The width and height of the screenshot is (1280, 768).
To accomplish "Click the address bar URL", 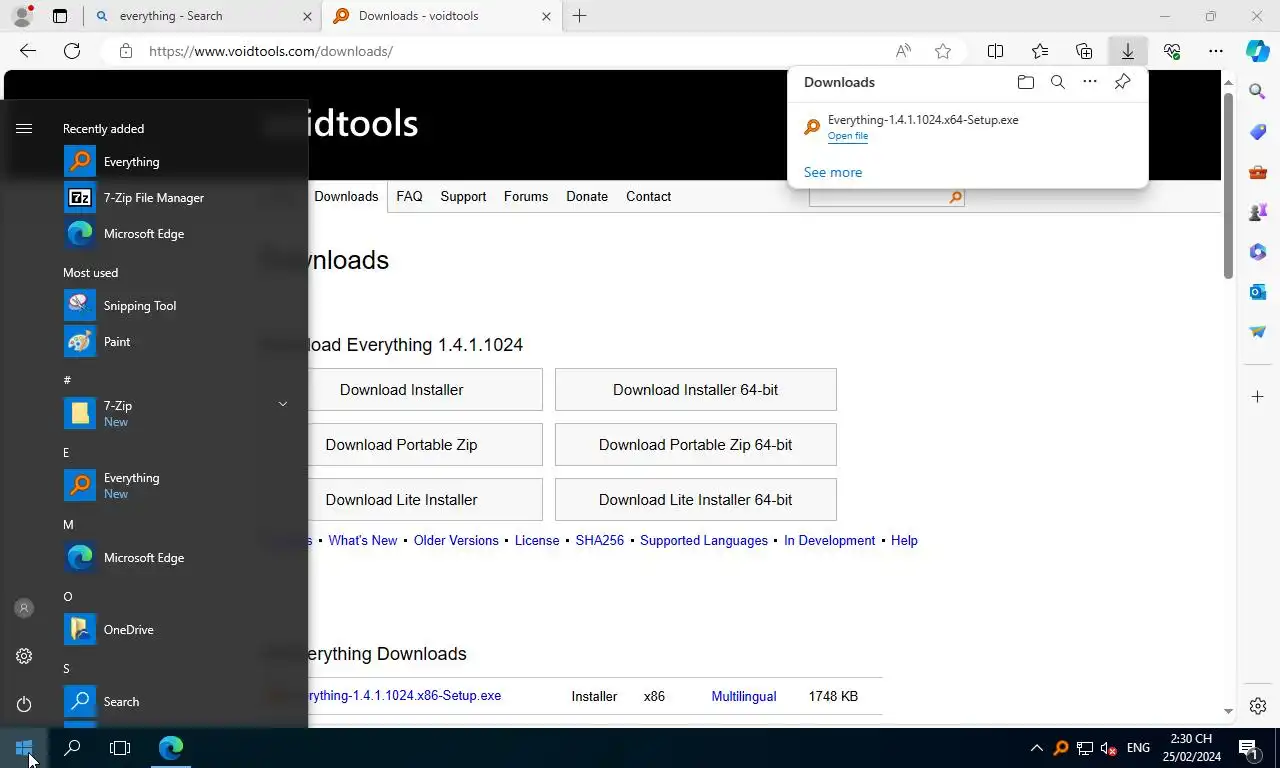I will point(271,51).
